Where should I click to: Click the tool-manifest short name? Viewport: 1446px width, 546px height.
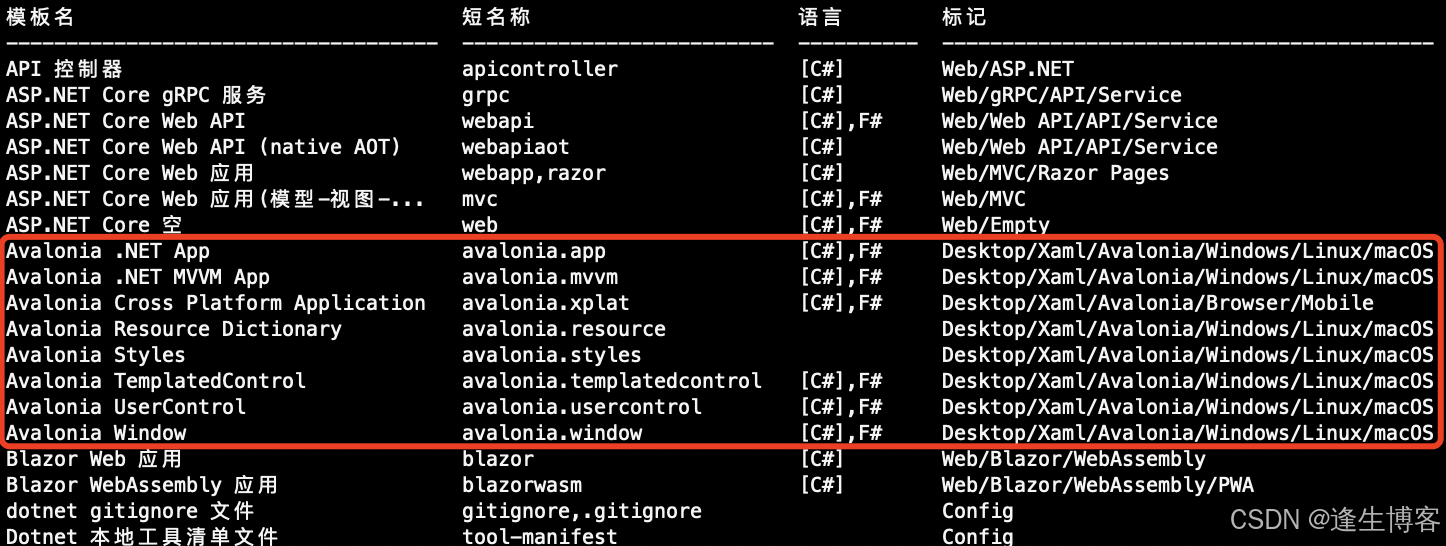(540, 536)
